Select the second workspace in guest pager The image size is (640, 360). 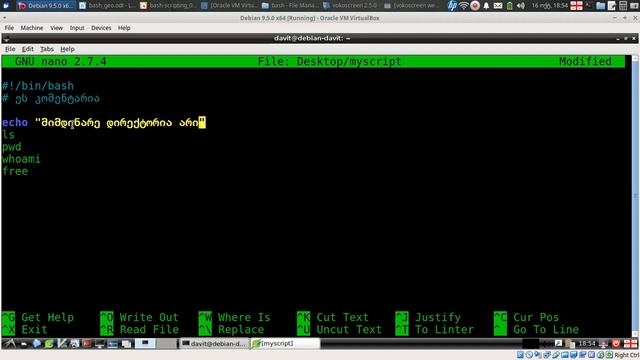pyautogui.click(x=166, y=344)
